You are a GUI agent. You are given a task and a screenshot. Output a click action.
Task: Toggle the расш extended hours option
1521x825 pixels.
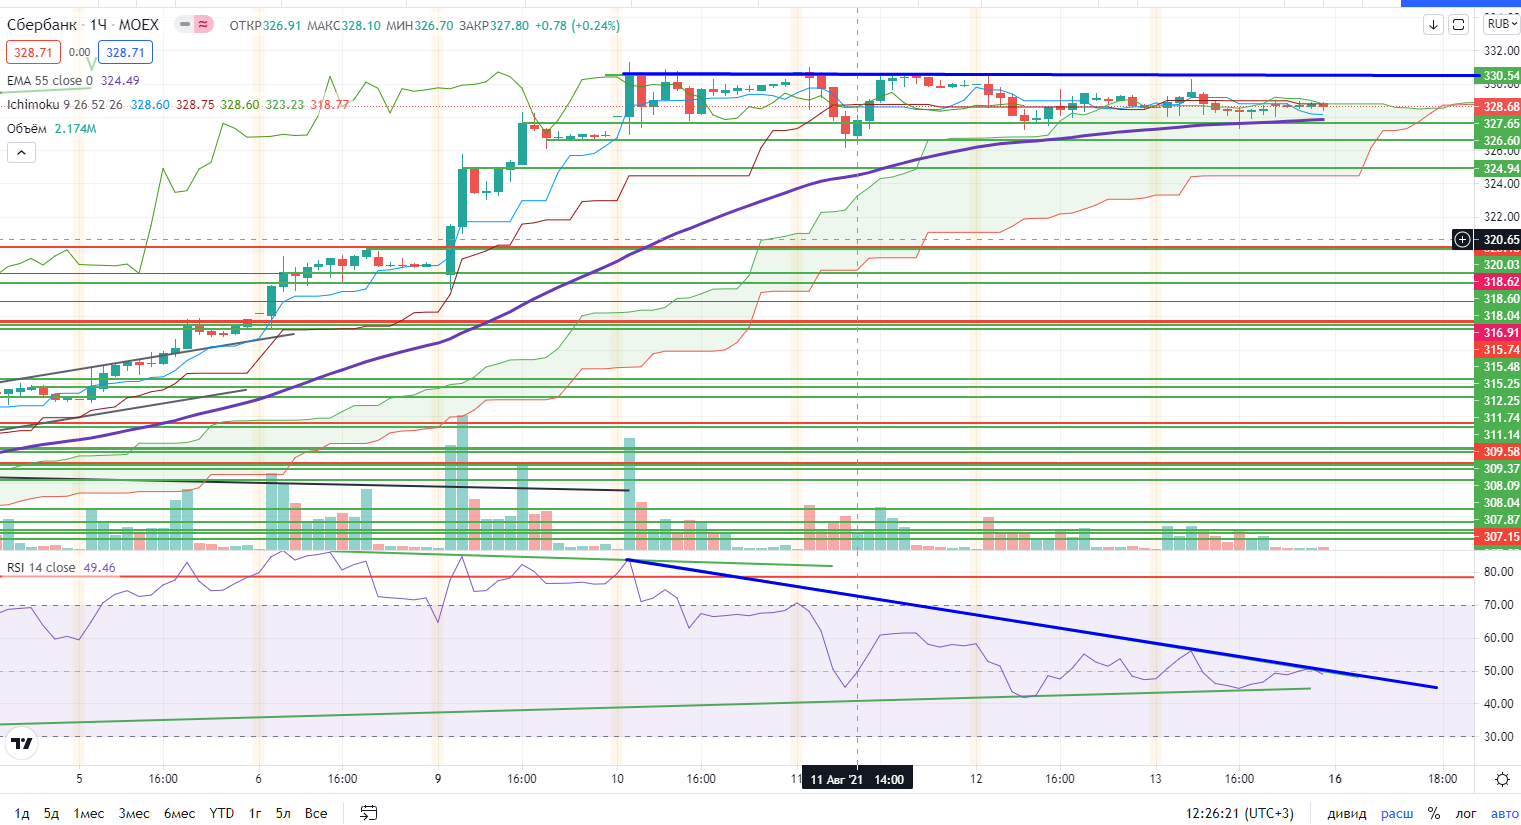[1397, 813]
